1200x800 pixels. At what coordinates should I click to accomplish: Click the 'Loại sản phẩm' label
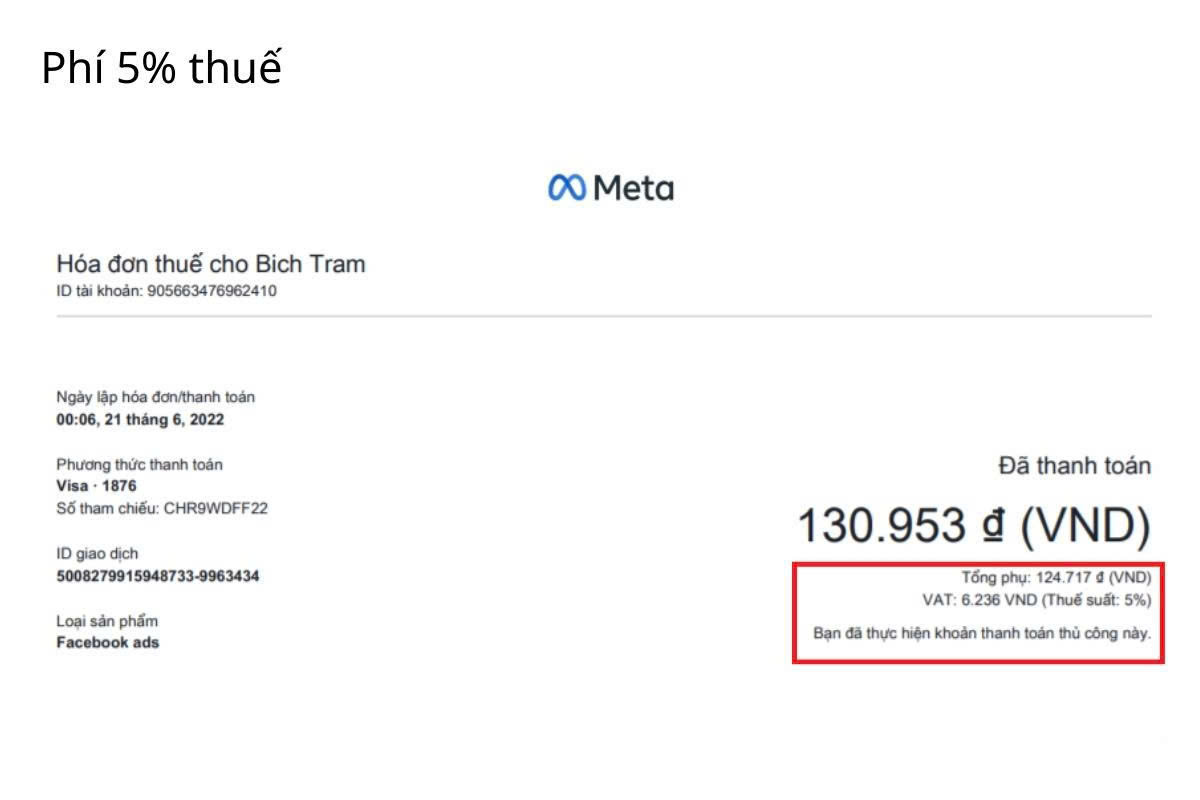pyautogui.click(x=107, y=622)
